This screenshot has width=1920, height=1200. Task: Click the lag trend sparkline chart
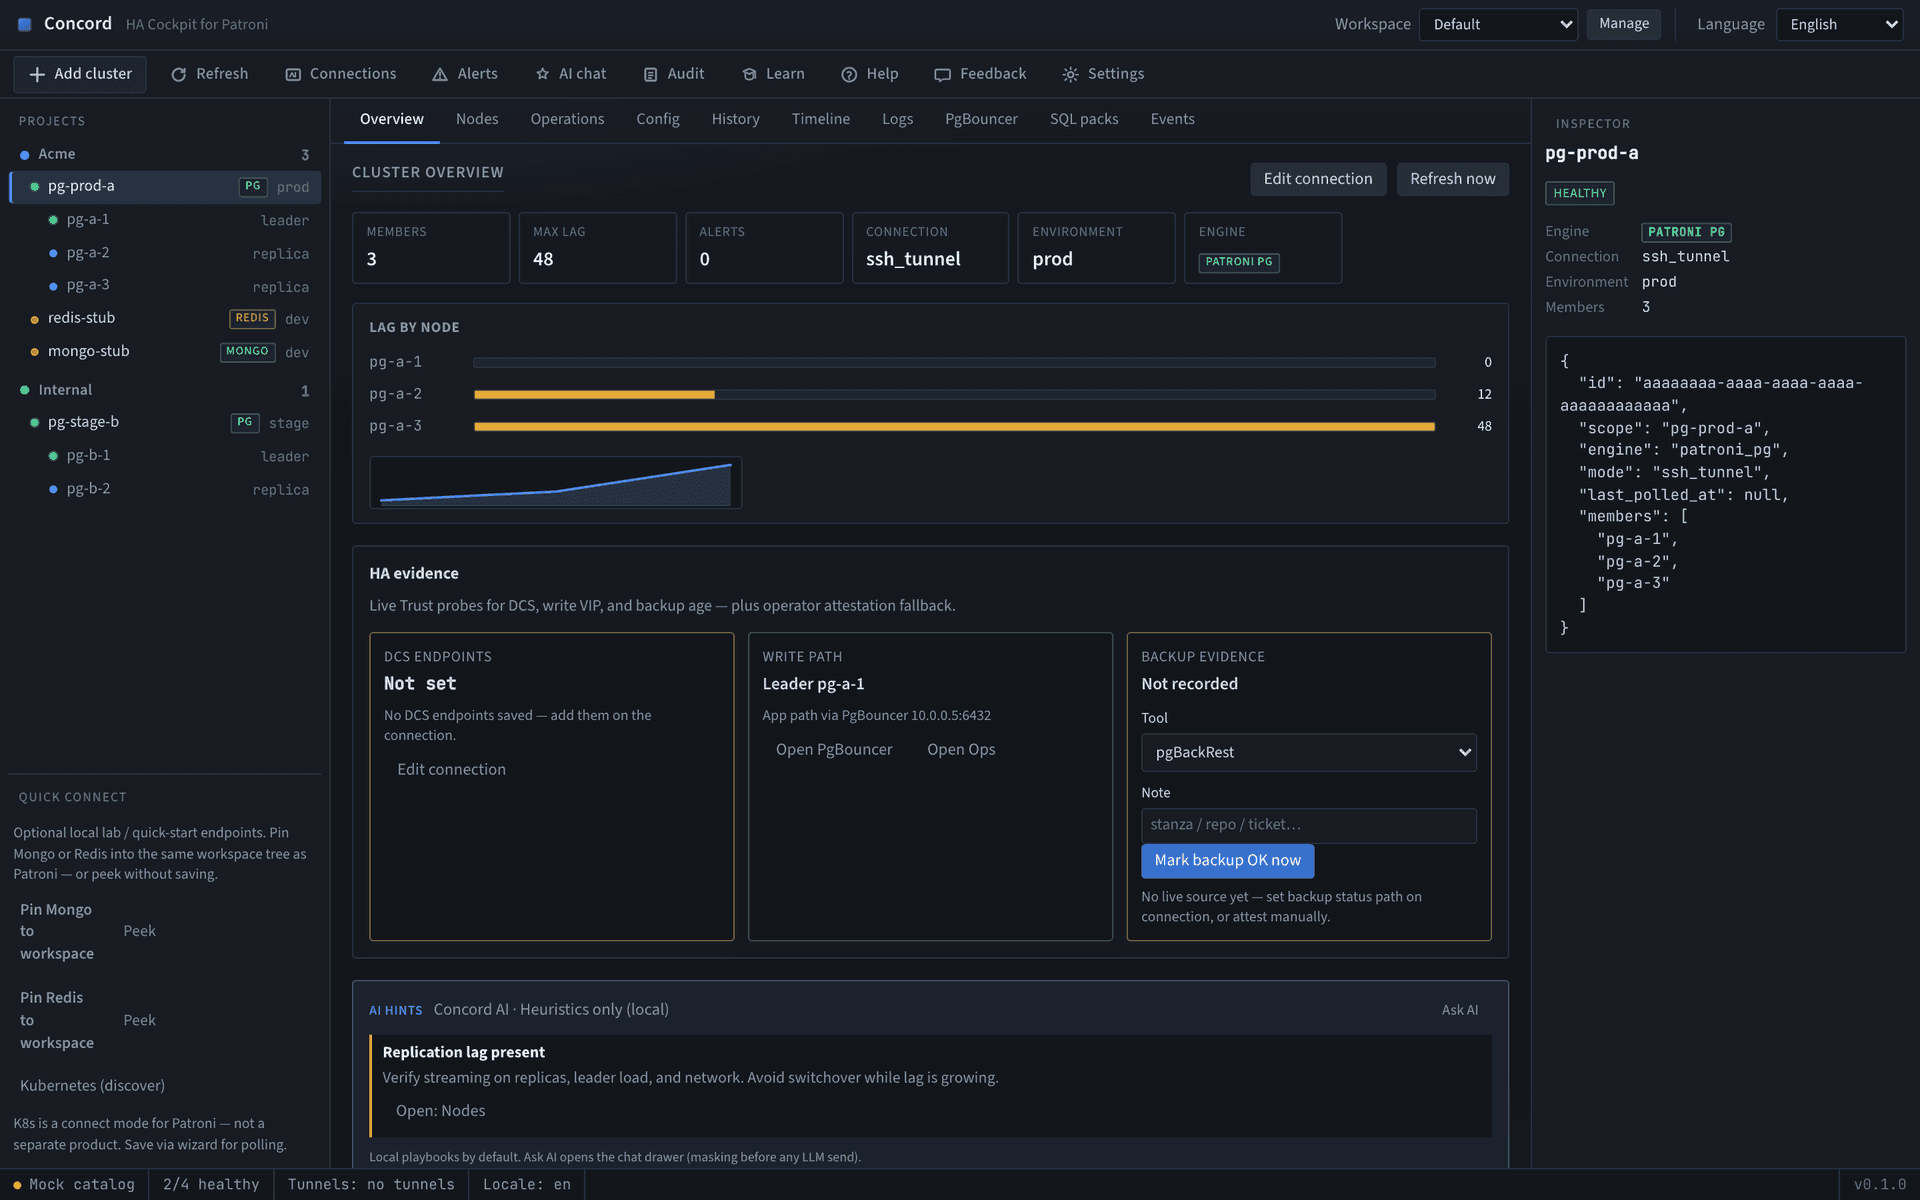[555, 483]
